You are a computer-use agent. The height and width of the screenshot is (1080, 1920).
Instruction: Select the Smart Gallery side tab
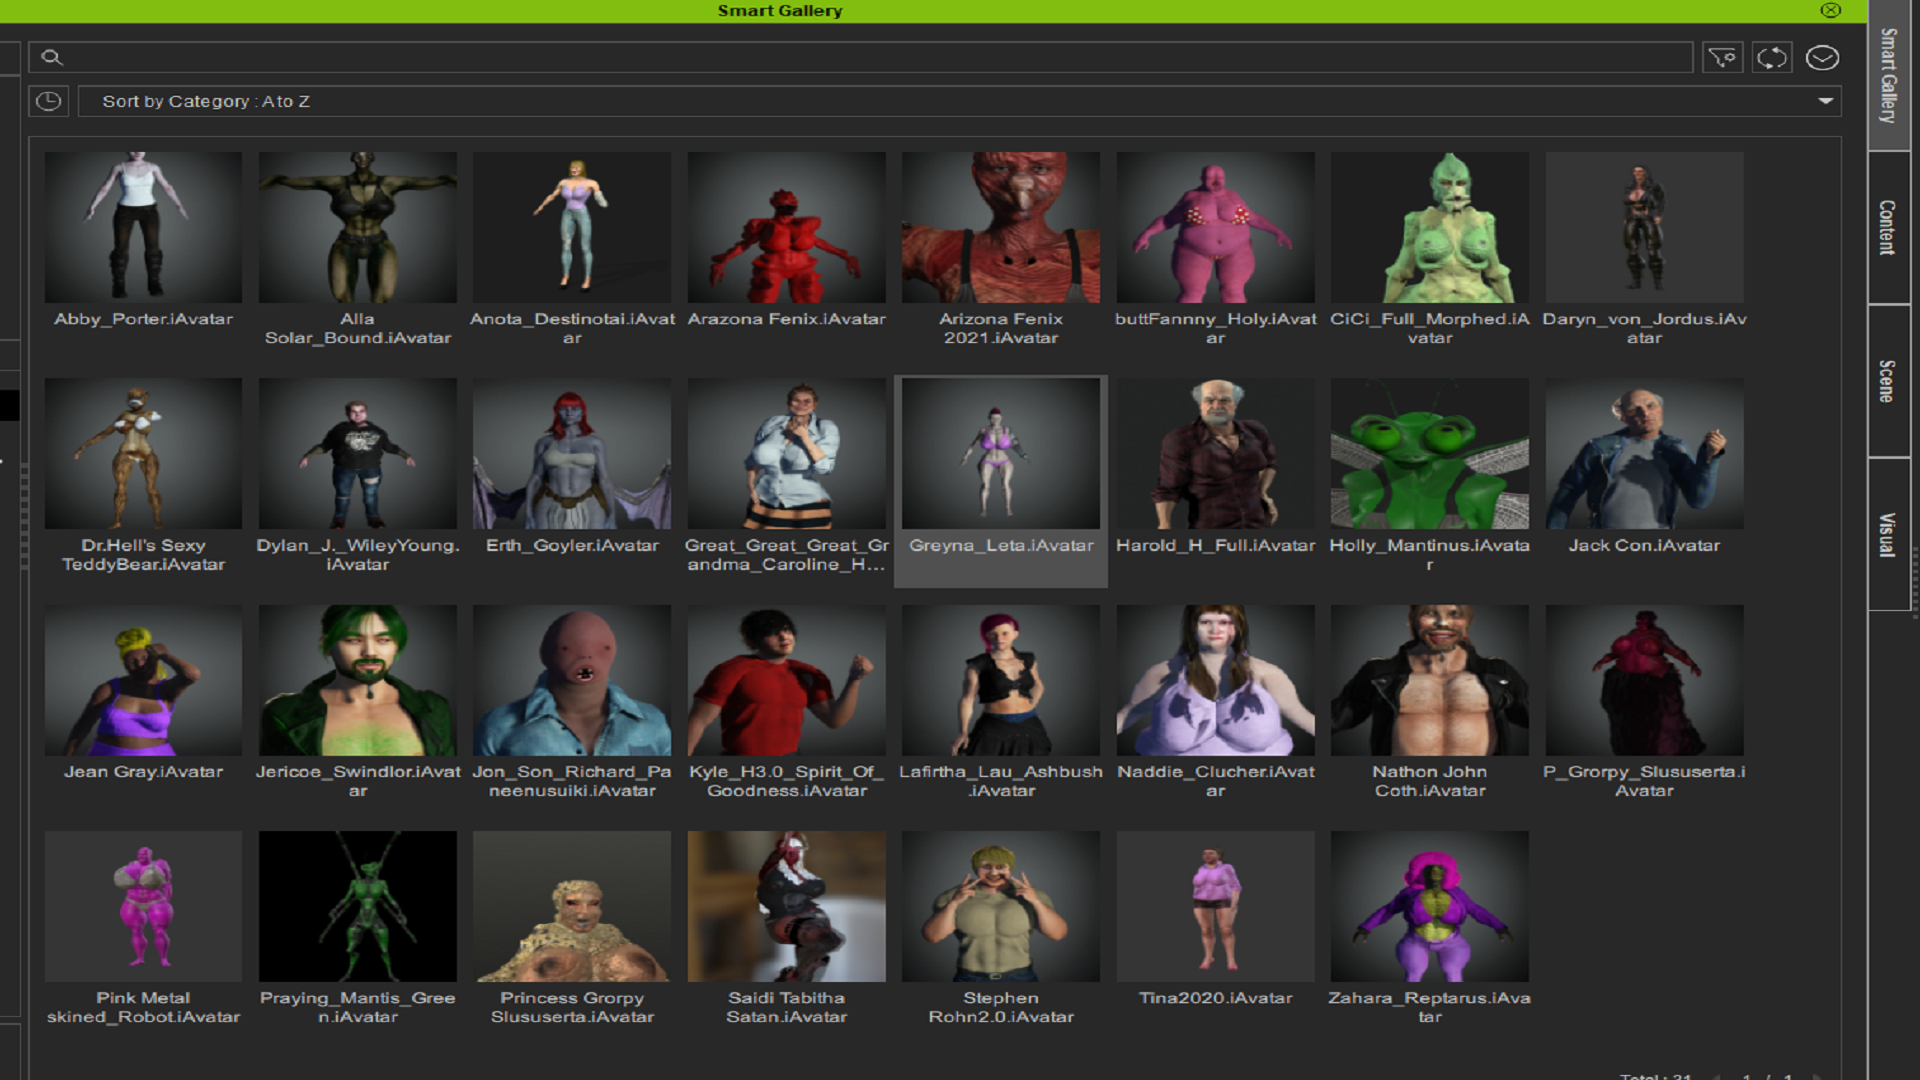pyautogui.click(x=1888, y=76)
